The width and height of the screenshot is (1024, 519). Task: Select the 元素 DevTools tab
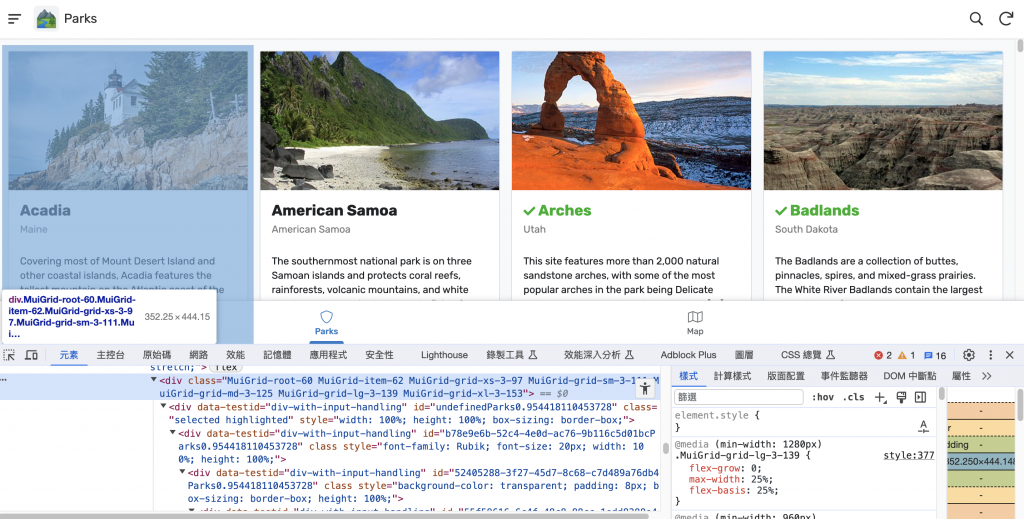(x=69, y=355)
